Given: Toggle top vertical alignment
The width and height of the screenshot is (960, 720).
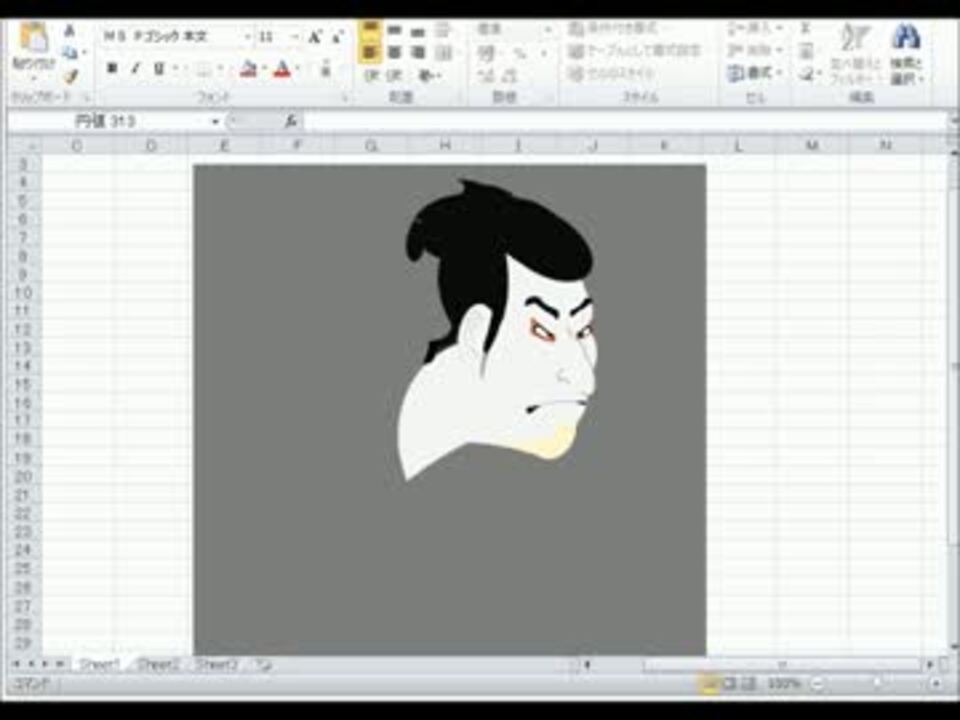Looking at the screenshot, I should [369, 29].
